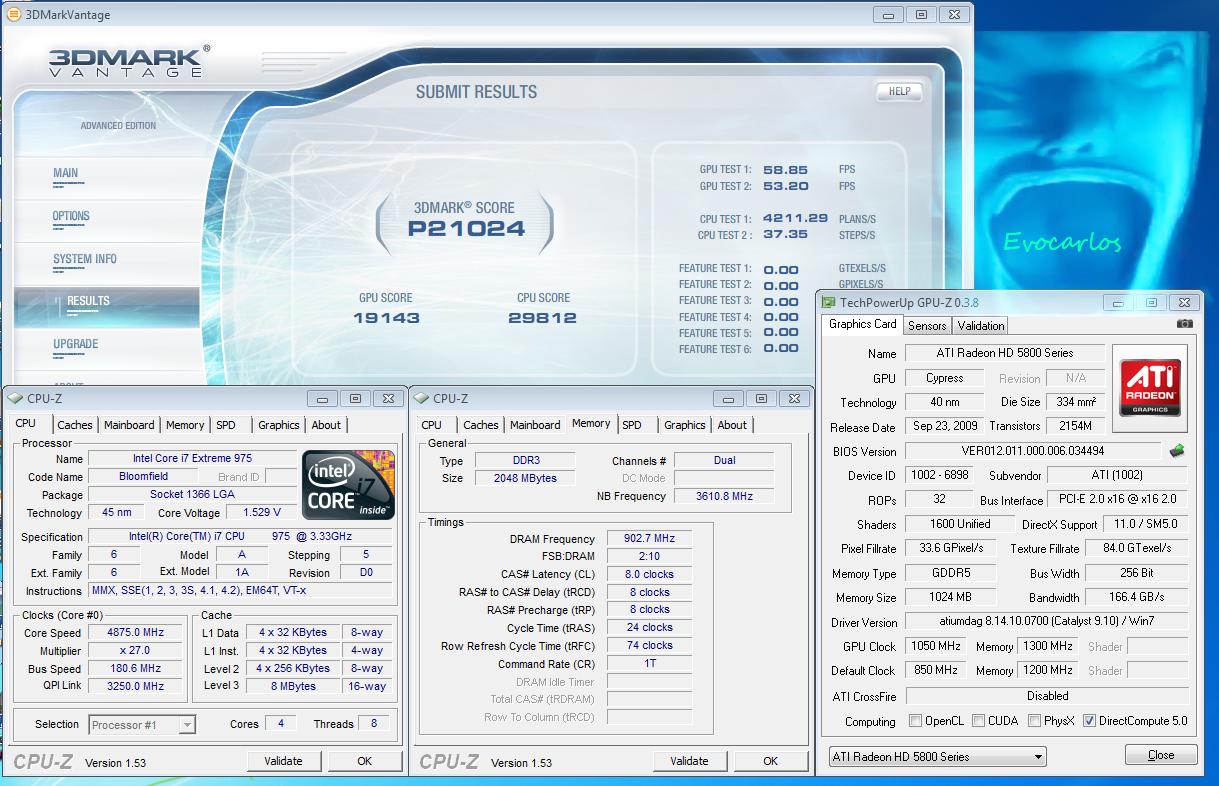1219x786 pixels.
Task: Open the About tab in Memory CPU-Z window
Action: pyautogui.click(x=732, y=425)
